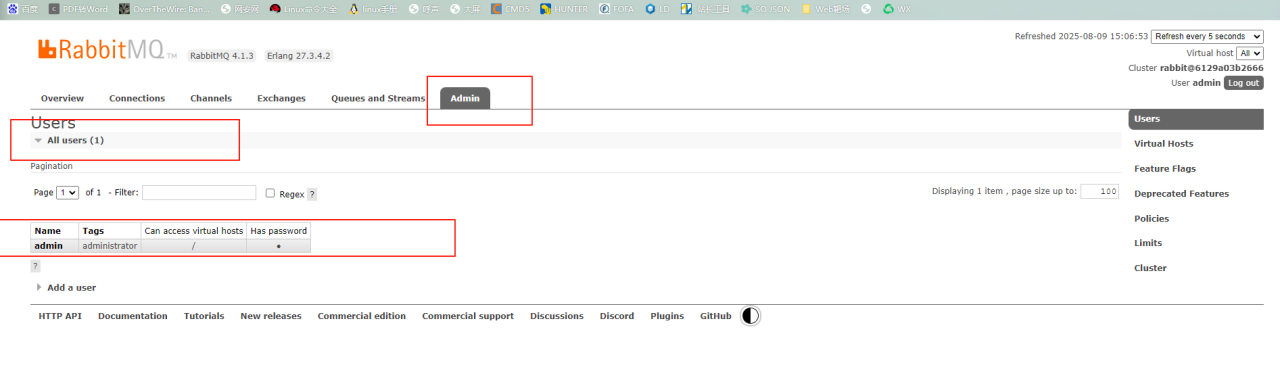The height and width of the screenshot is (386, 1280).
Task: Click the help icon next to Regex
Action: [x=312, y=194]
